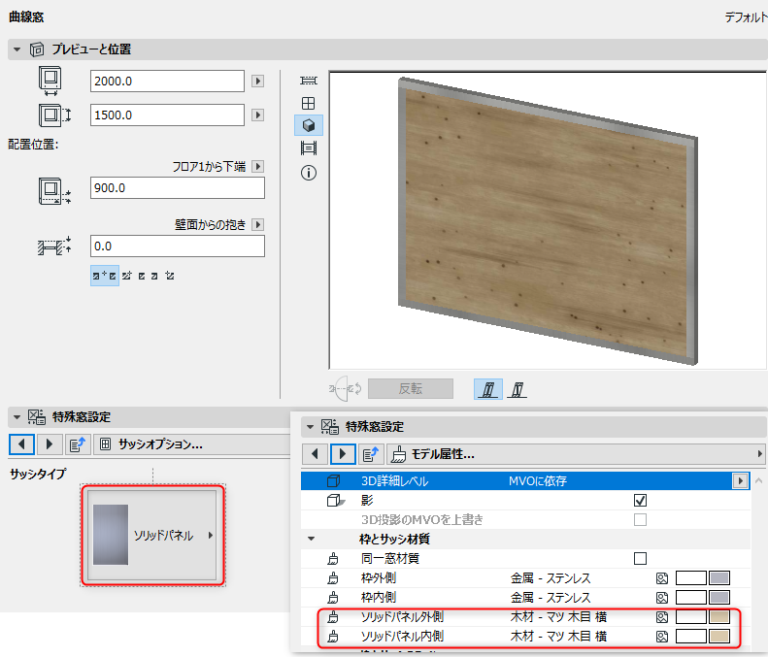Open page list icon in left 特殊窓設定
Image resolution: width=768 pixels, height=657 pixels.
coord(77,444)
